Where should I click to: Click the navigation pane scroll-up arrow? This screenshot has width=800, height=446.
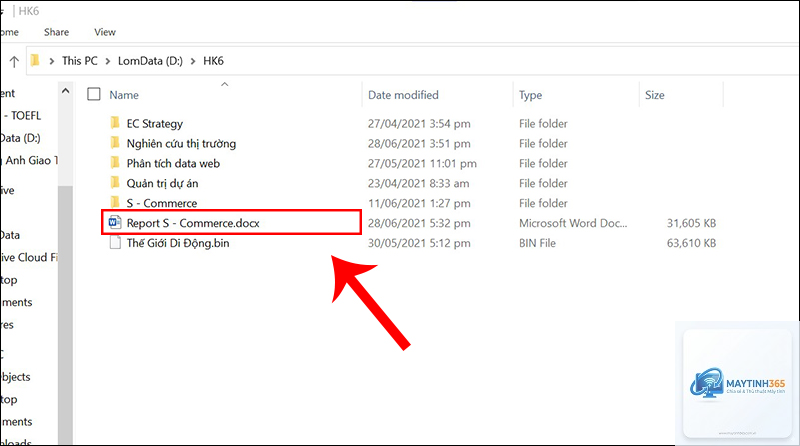coord(65,91)
